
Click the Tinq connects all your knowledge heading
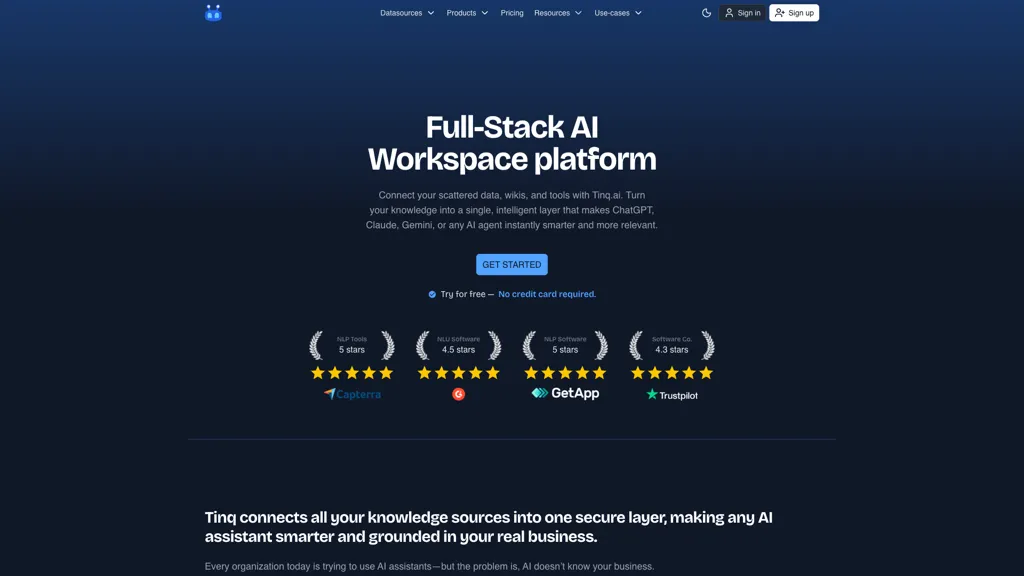(x=488, y=527)
